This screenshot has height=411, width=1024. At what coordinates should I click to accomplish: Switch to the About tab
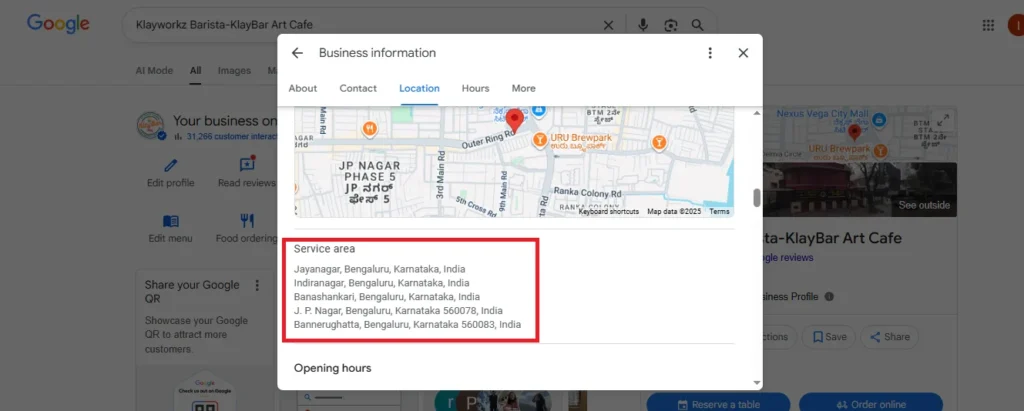click(302, 88)
